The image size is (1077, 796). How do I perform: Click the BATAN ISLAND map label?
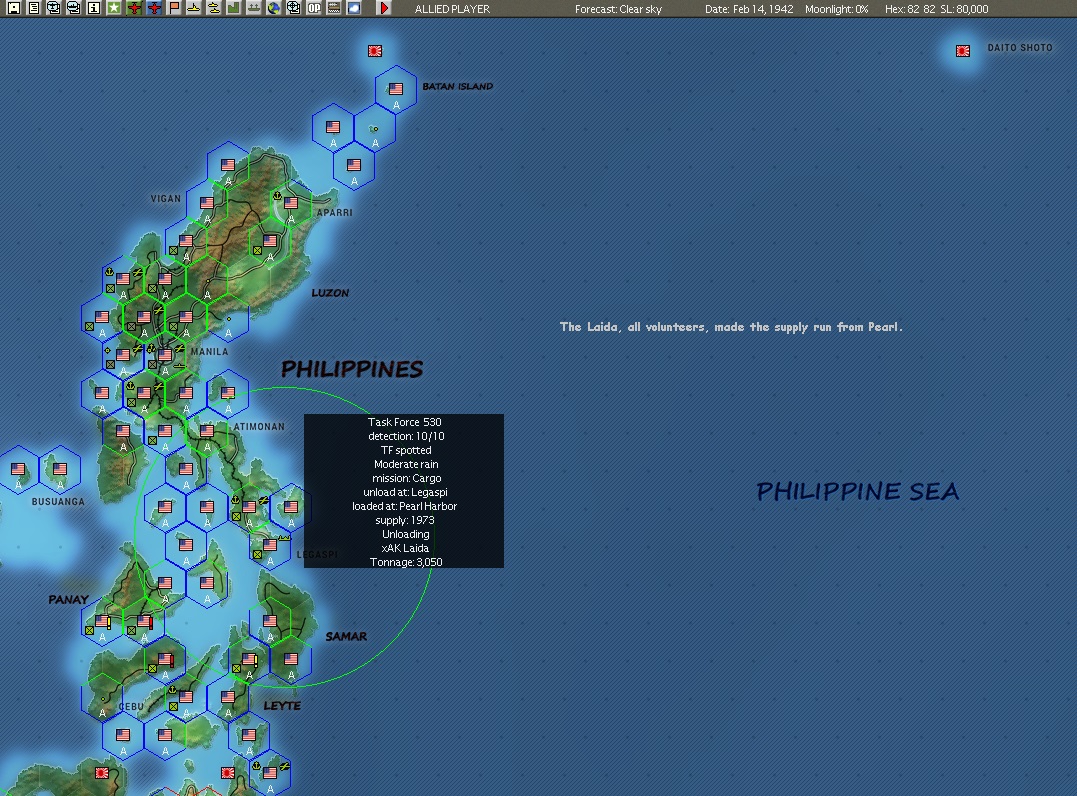[x=457, y=87]
